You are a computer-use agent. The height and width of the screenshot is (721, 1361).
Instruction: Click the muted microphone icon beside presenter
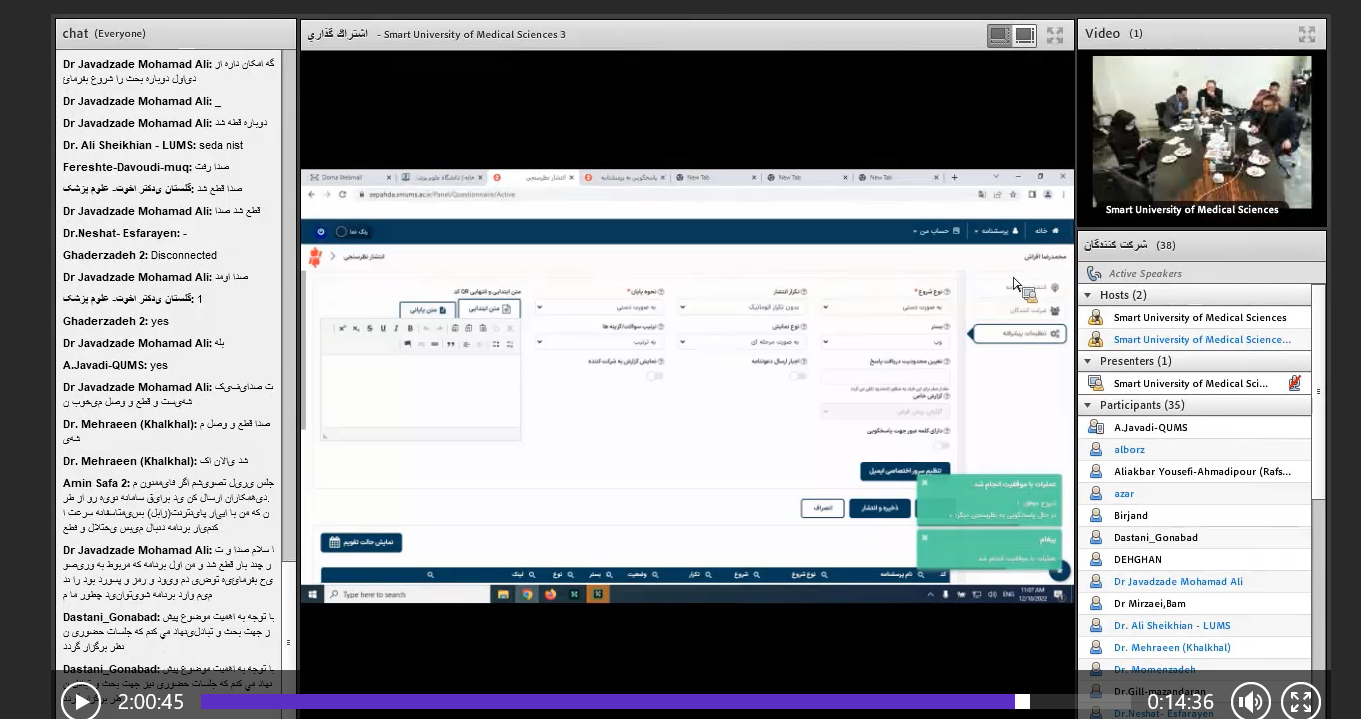click(x=1295, y=383)
